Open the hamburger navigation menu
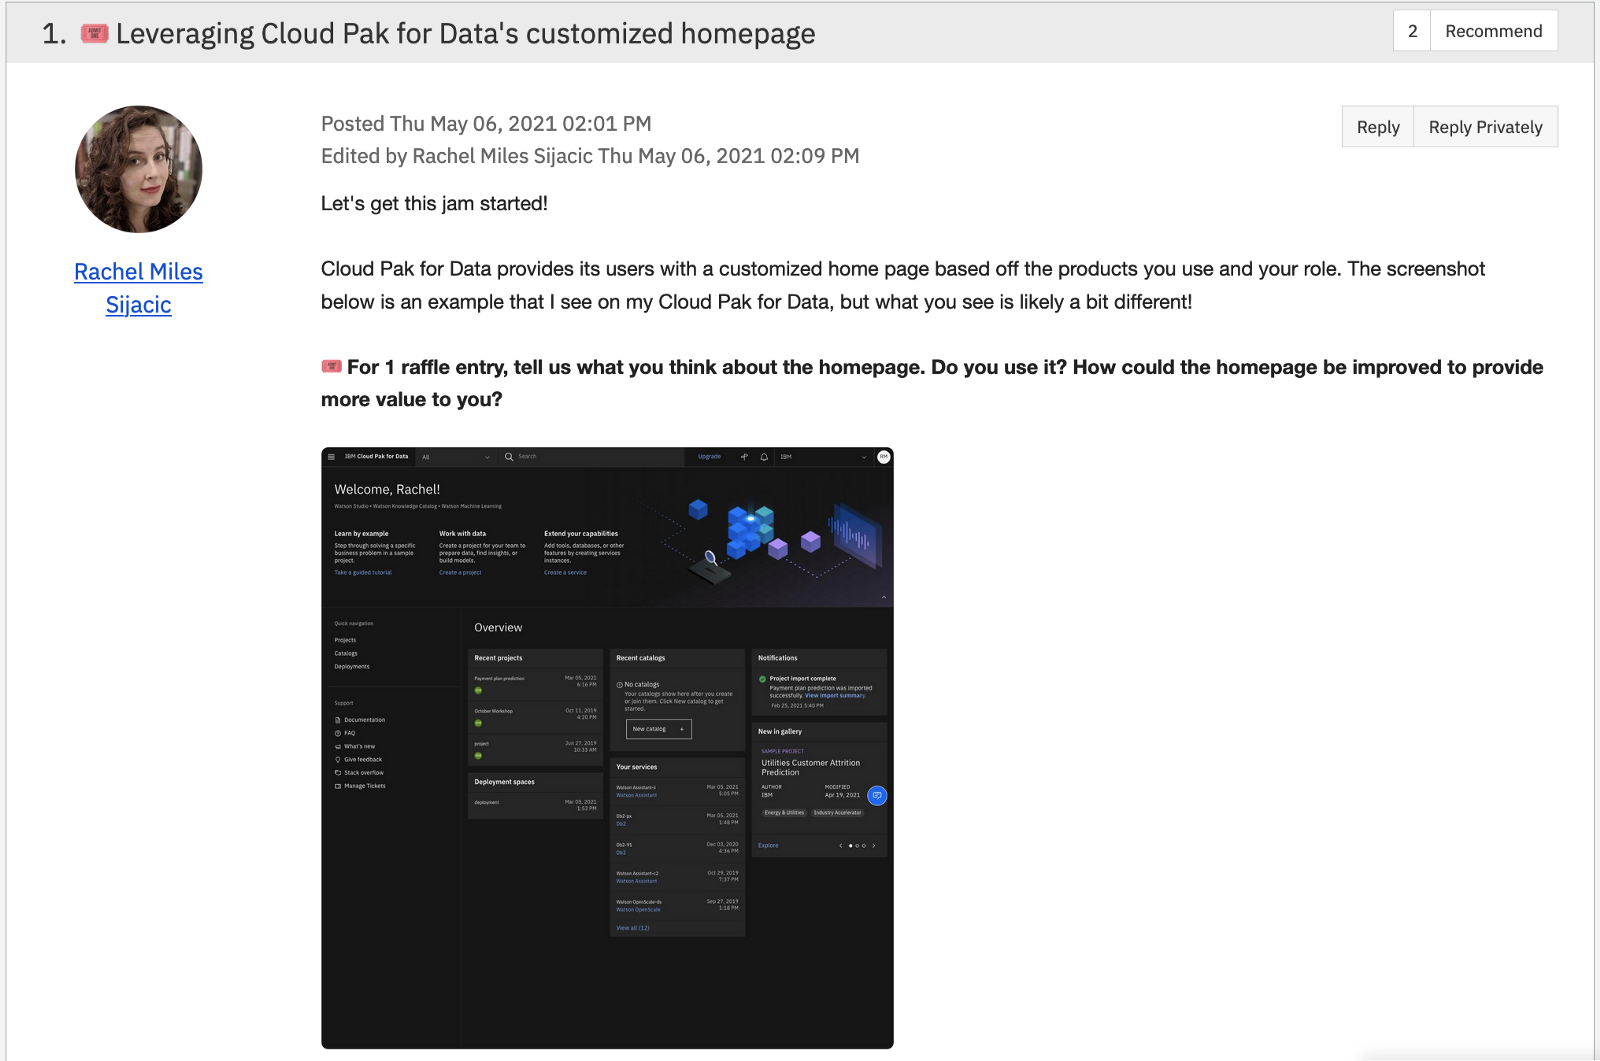Viewport: 1600px width, 1061px height. (x=331, y=456)
